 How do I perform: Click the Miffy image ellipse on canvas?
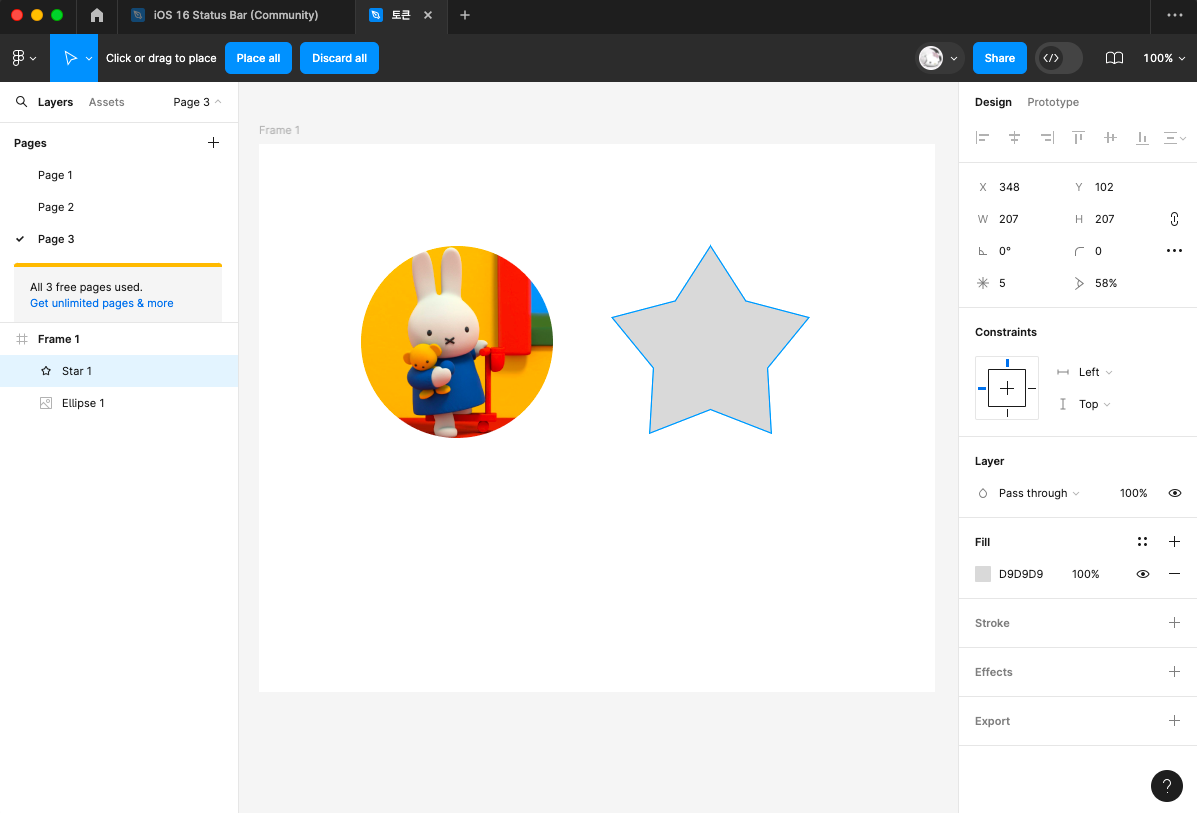coord(457,342)
